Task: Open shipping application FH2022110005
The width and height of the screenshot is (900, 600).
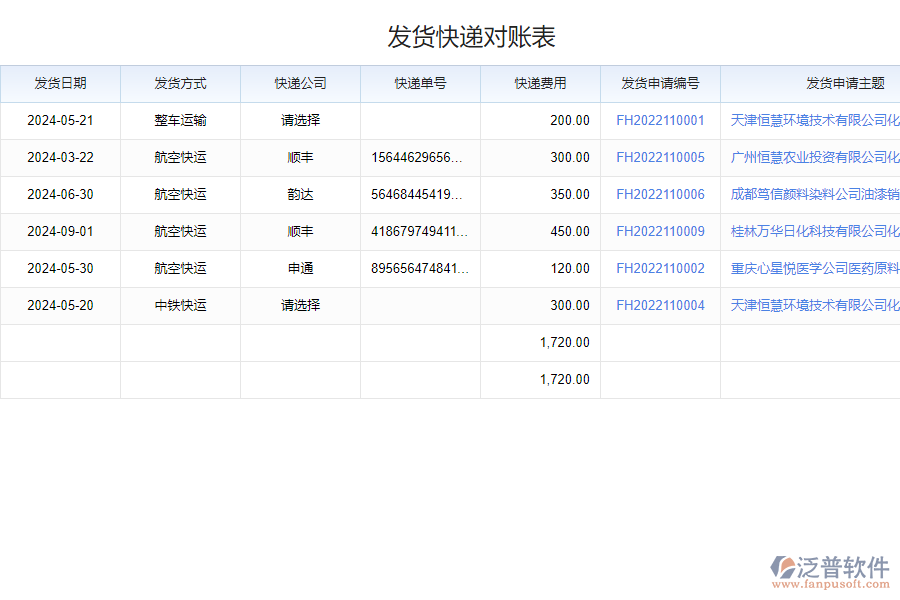Action: [x=661, y=157]
